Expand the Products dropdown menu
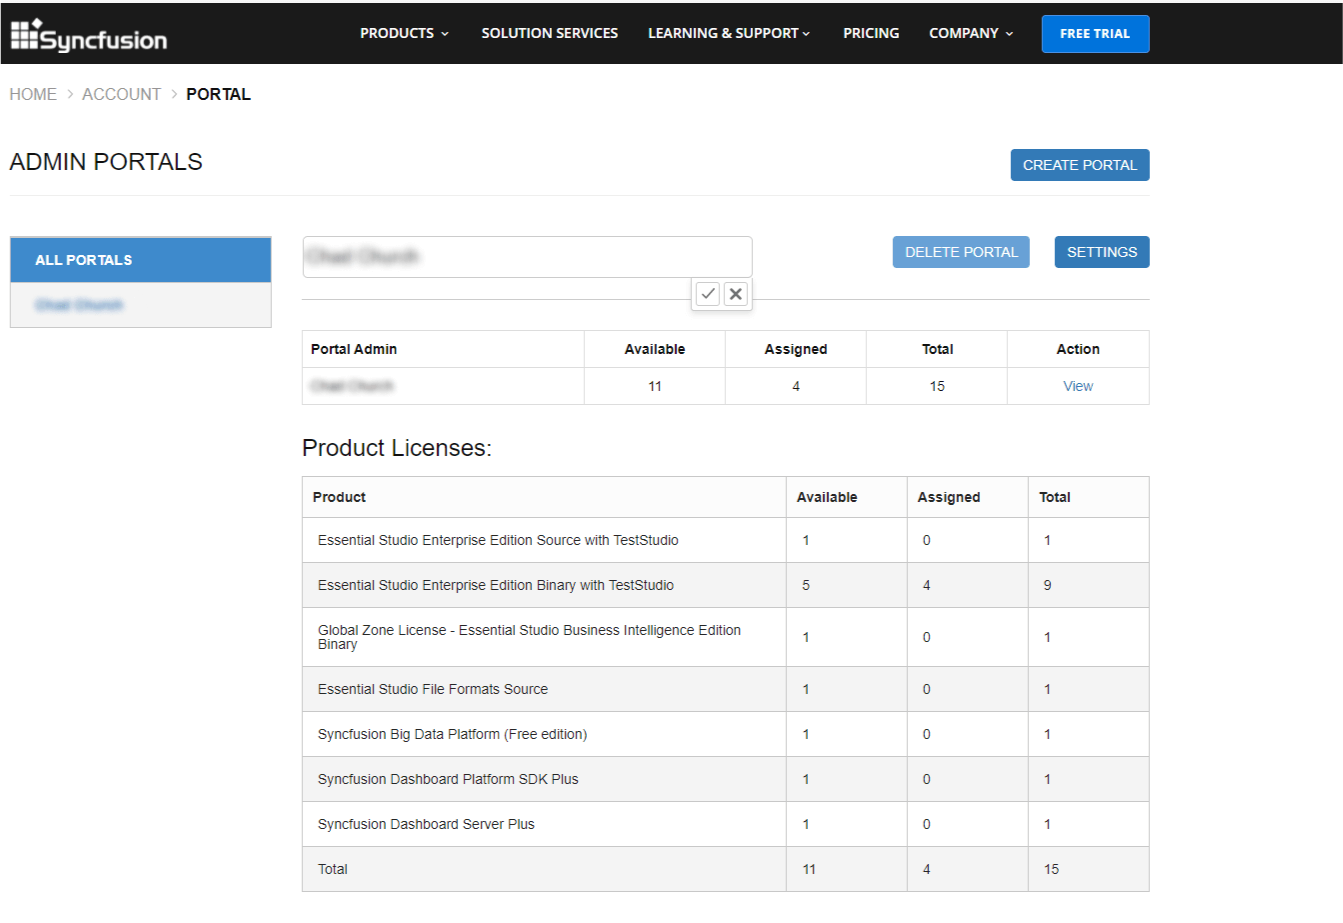 click(x=404, y=33)
